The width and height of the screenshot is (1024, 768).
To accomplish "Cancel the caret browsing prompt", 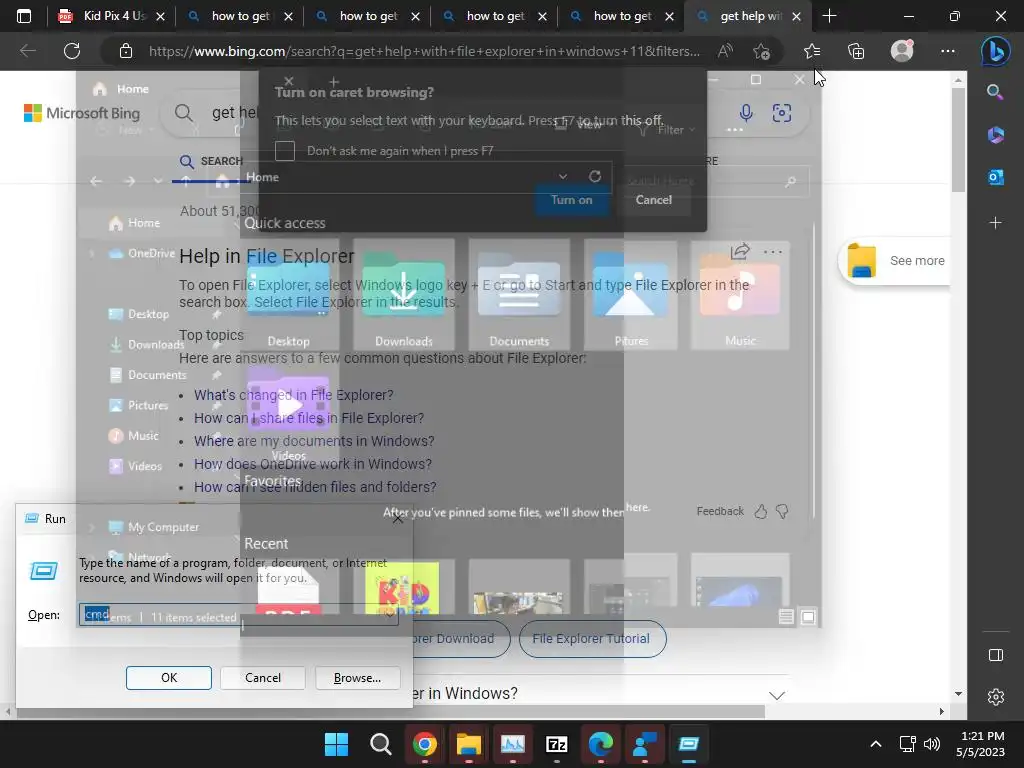I will pos(654,200).
